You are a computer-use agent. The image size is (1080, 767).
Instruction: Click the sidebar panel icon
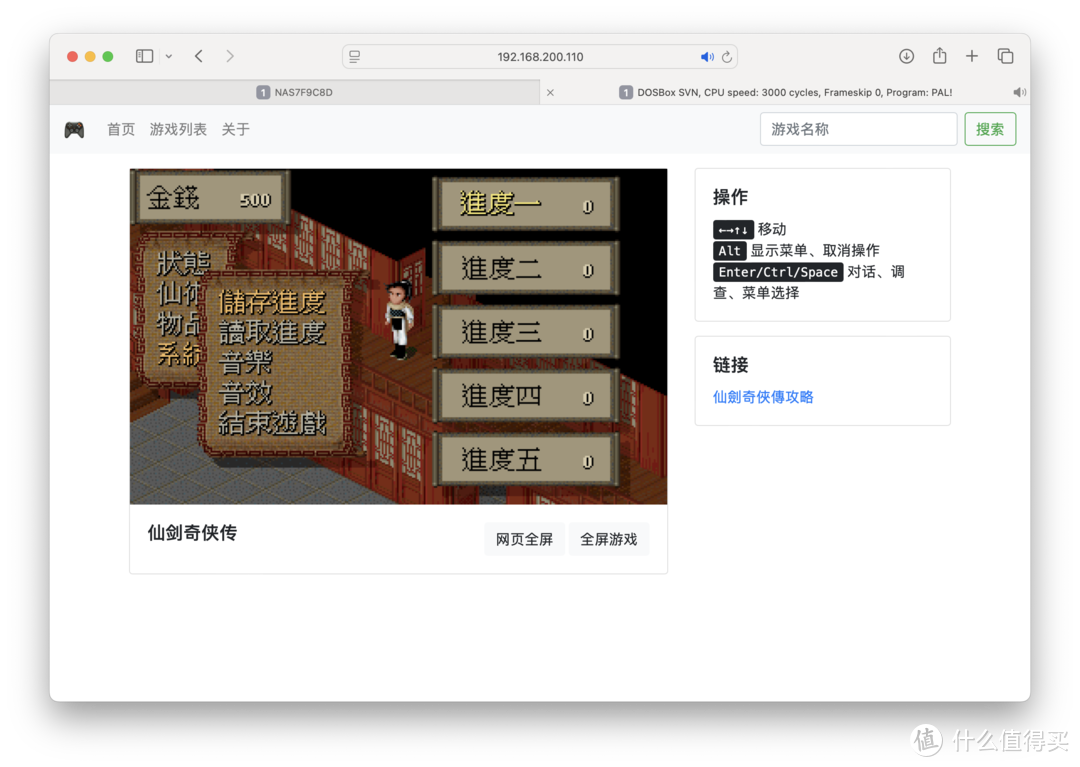[x=143, y=56]
